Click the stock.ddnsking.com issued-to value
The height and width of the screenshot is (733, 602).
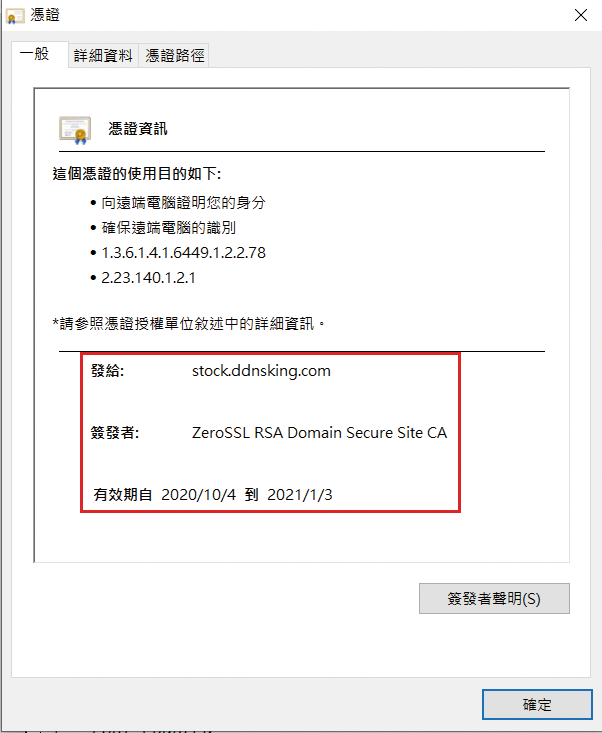click(261, 371)
